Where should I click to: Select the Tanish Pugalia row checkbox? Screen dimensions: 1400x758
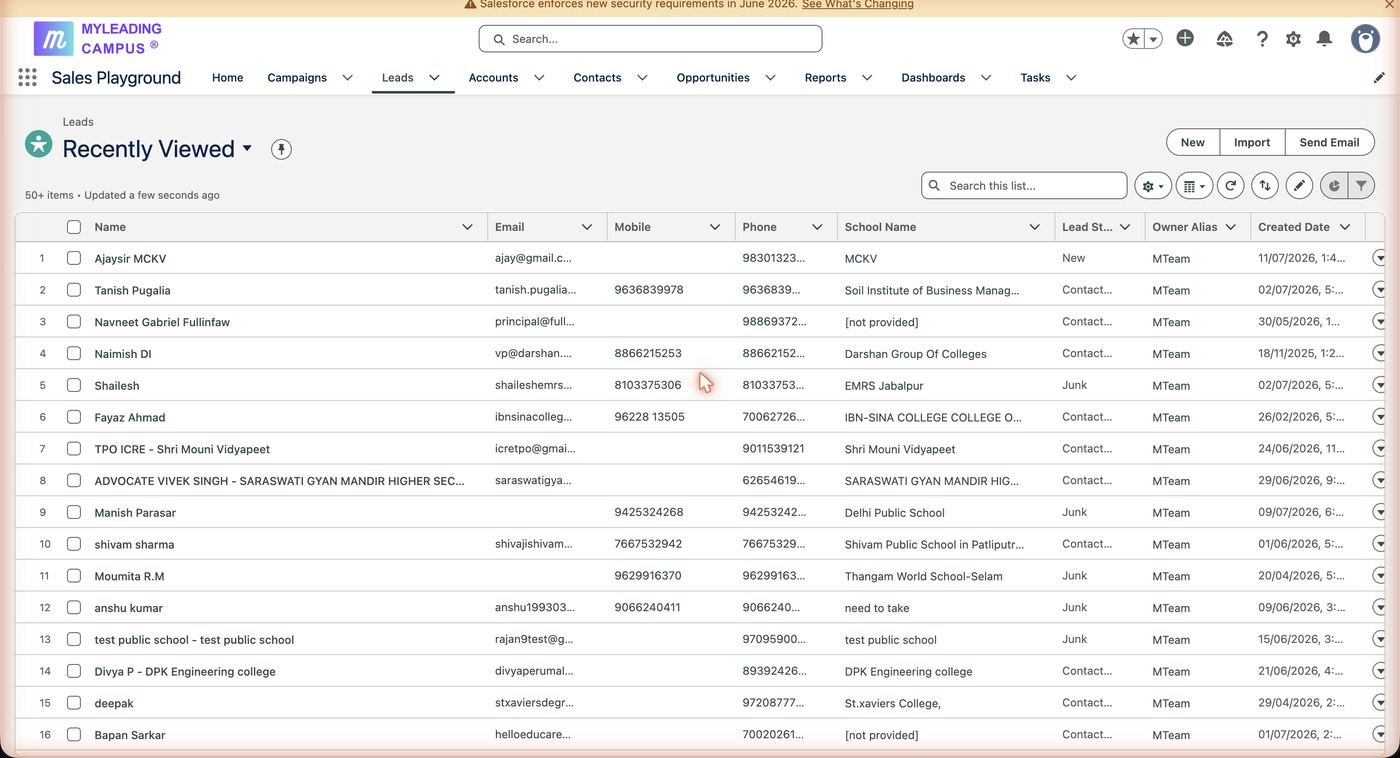[x=74, y=290]
